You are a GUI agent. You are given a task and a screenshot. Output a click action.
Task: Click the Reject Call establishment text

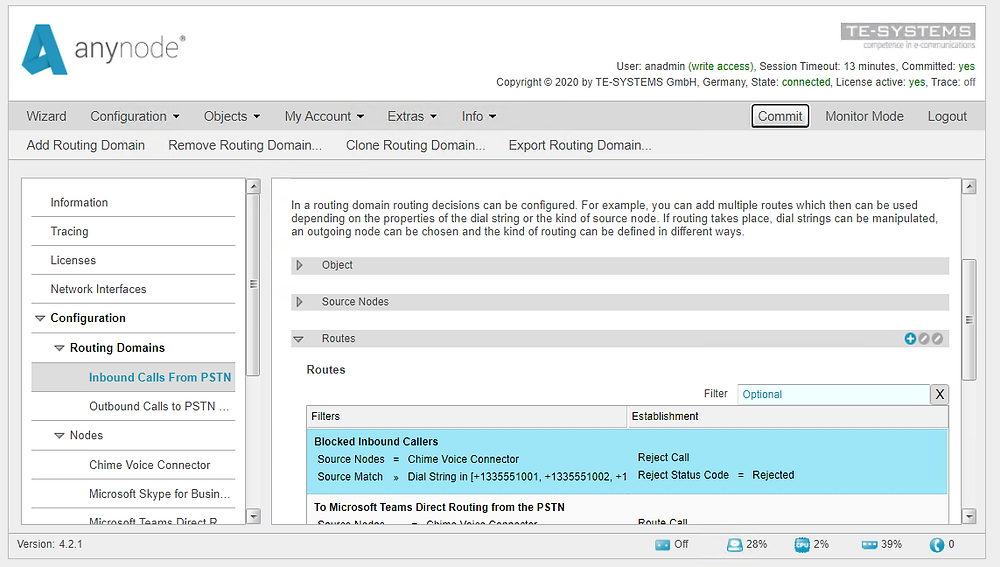tap(663, 457)
